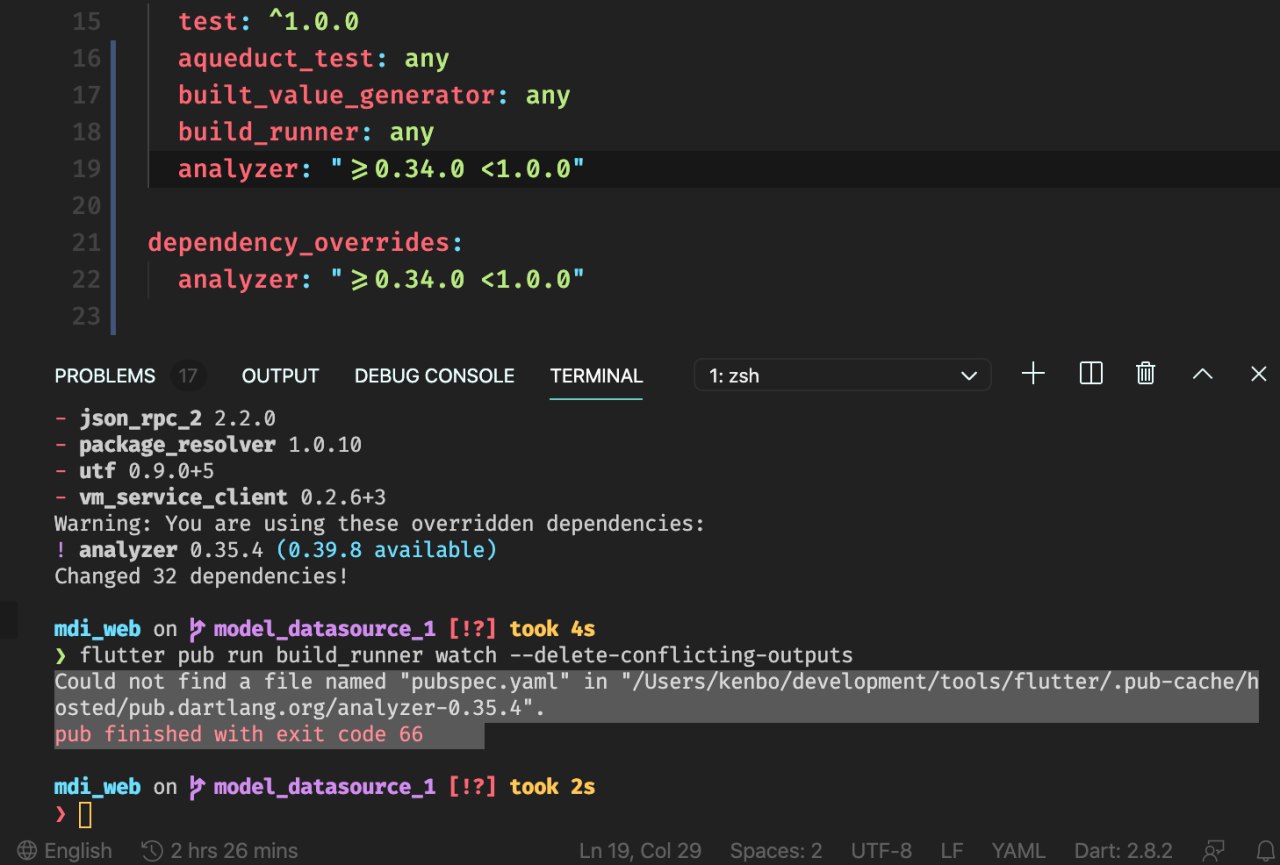Click line number 21 in the gutter
Screen dimensions: 1280x865
(x=87, y=242)
